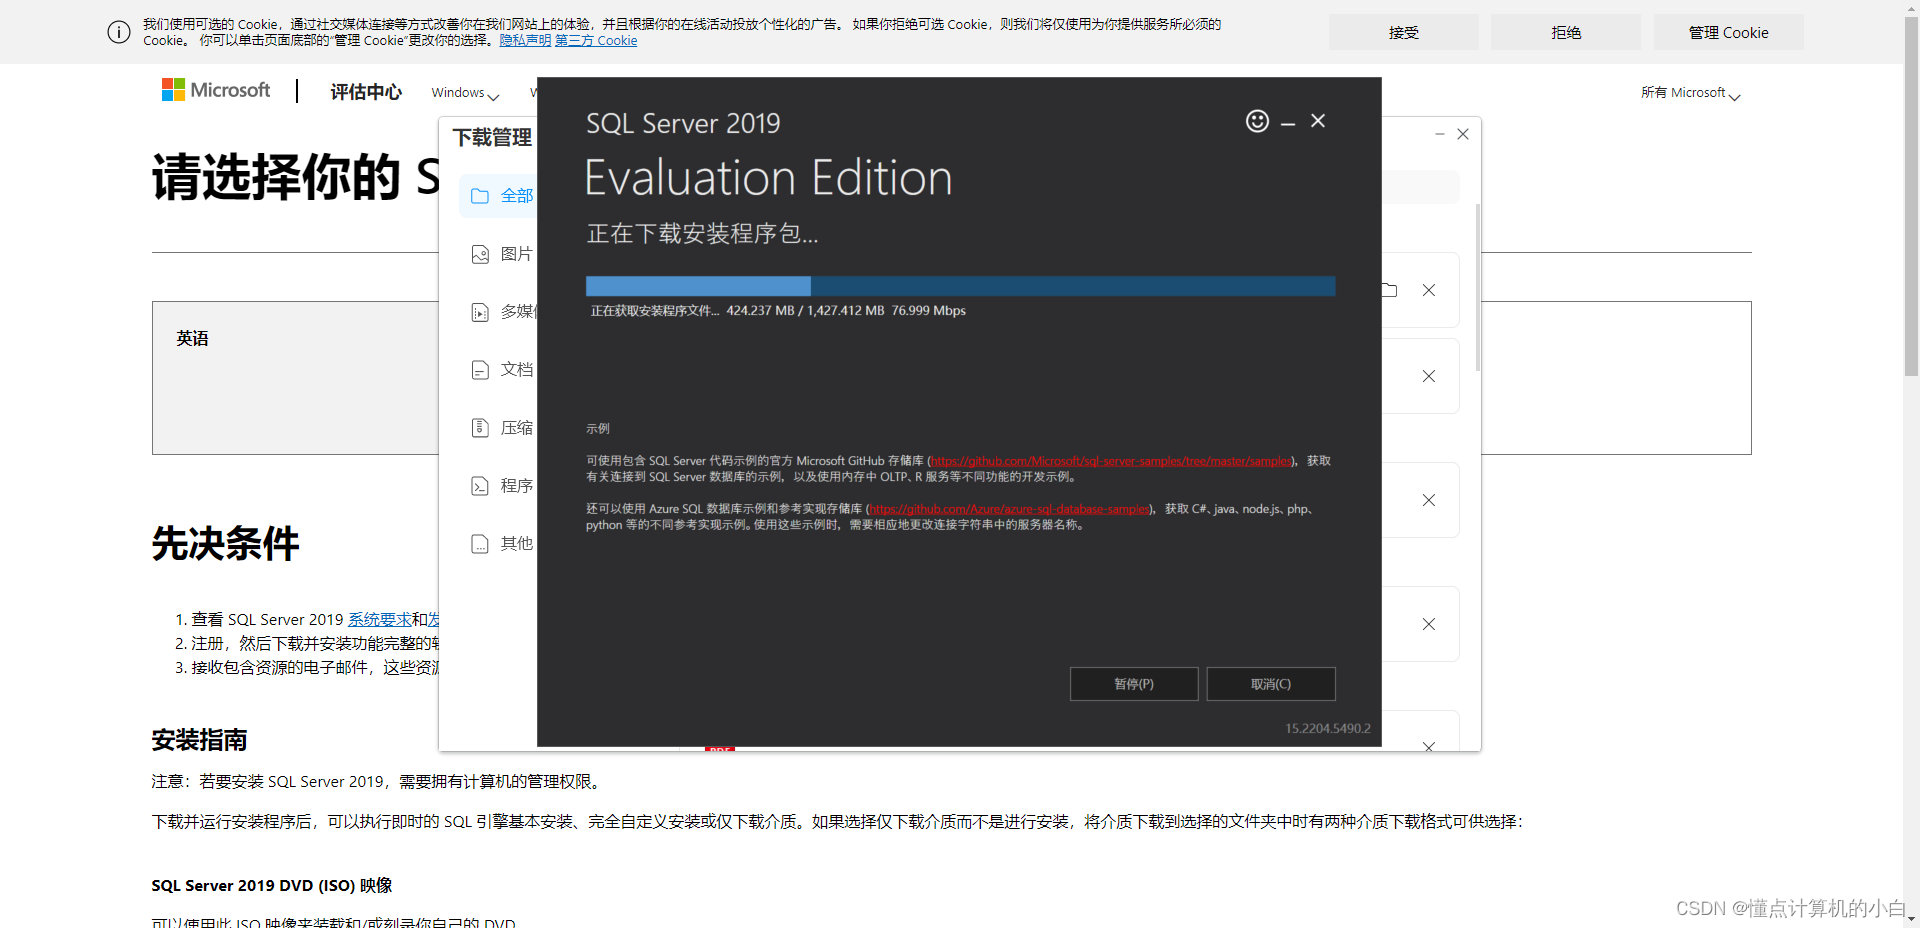This screenshot has width=1920, height=928.
Task: Open the azure-sql-database-samples GitHub link
Action: [x=1009, y=509]
